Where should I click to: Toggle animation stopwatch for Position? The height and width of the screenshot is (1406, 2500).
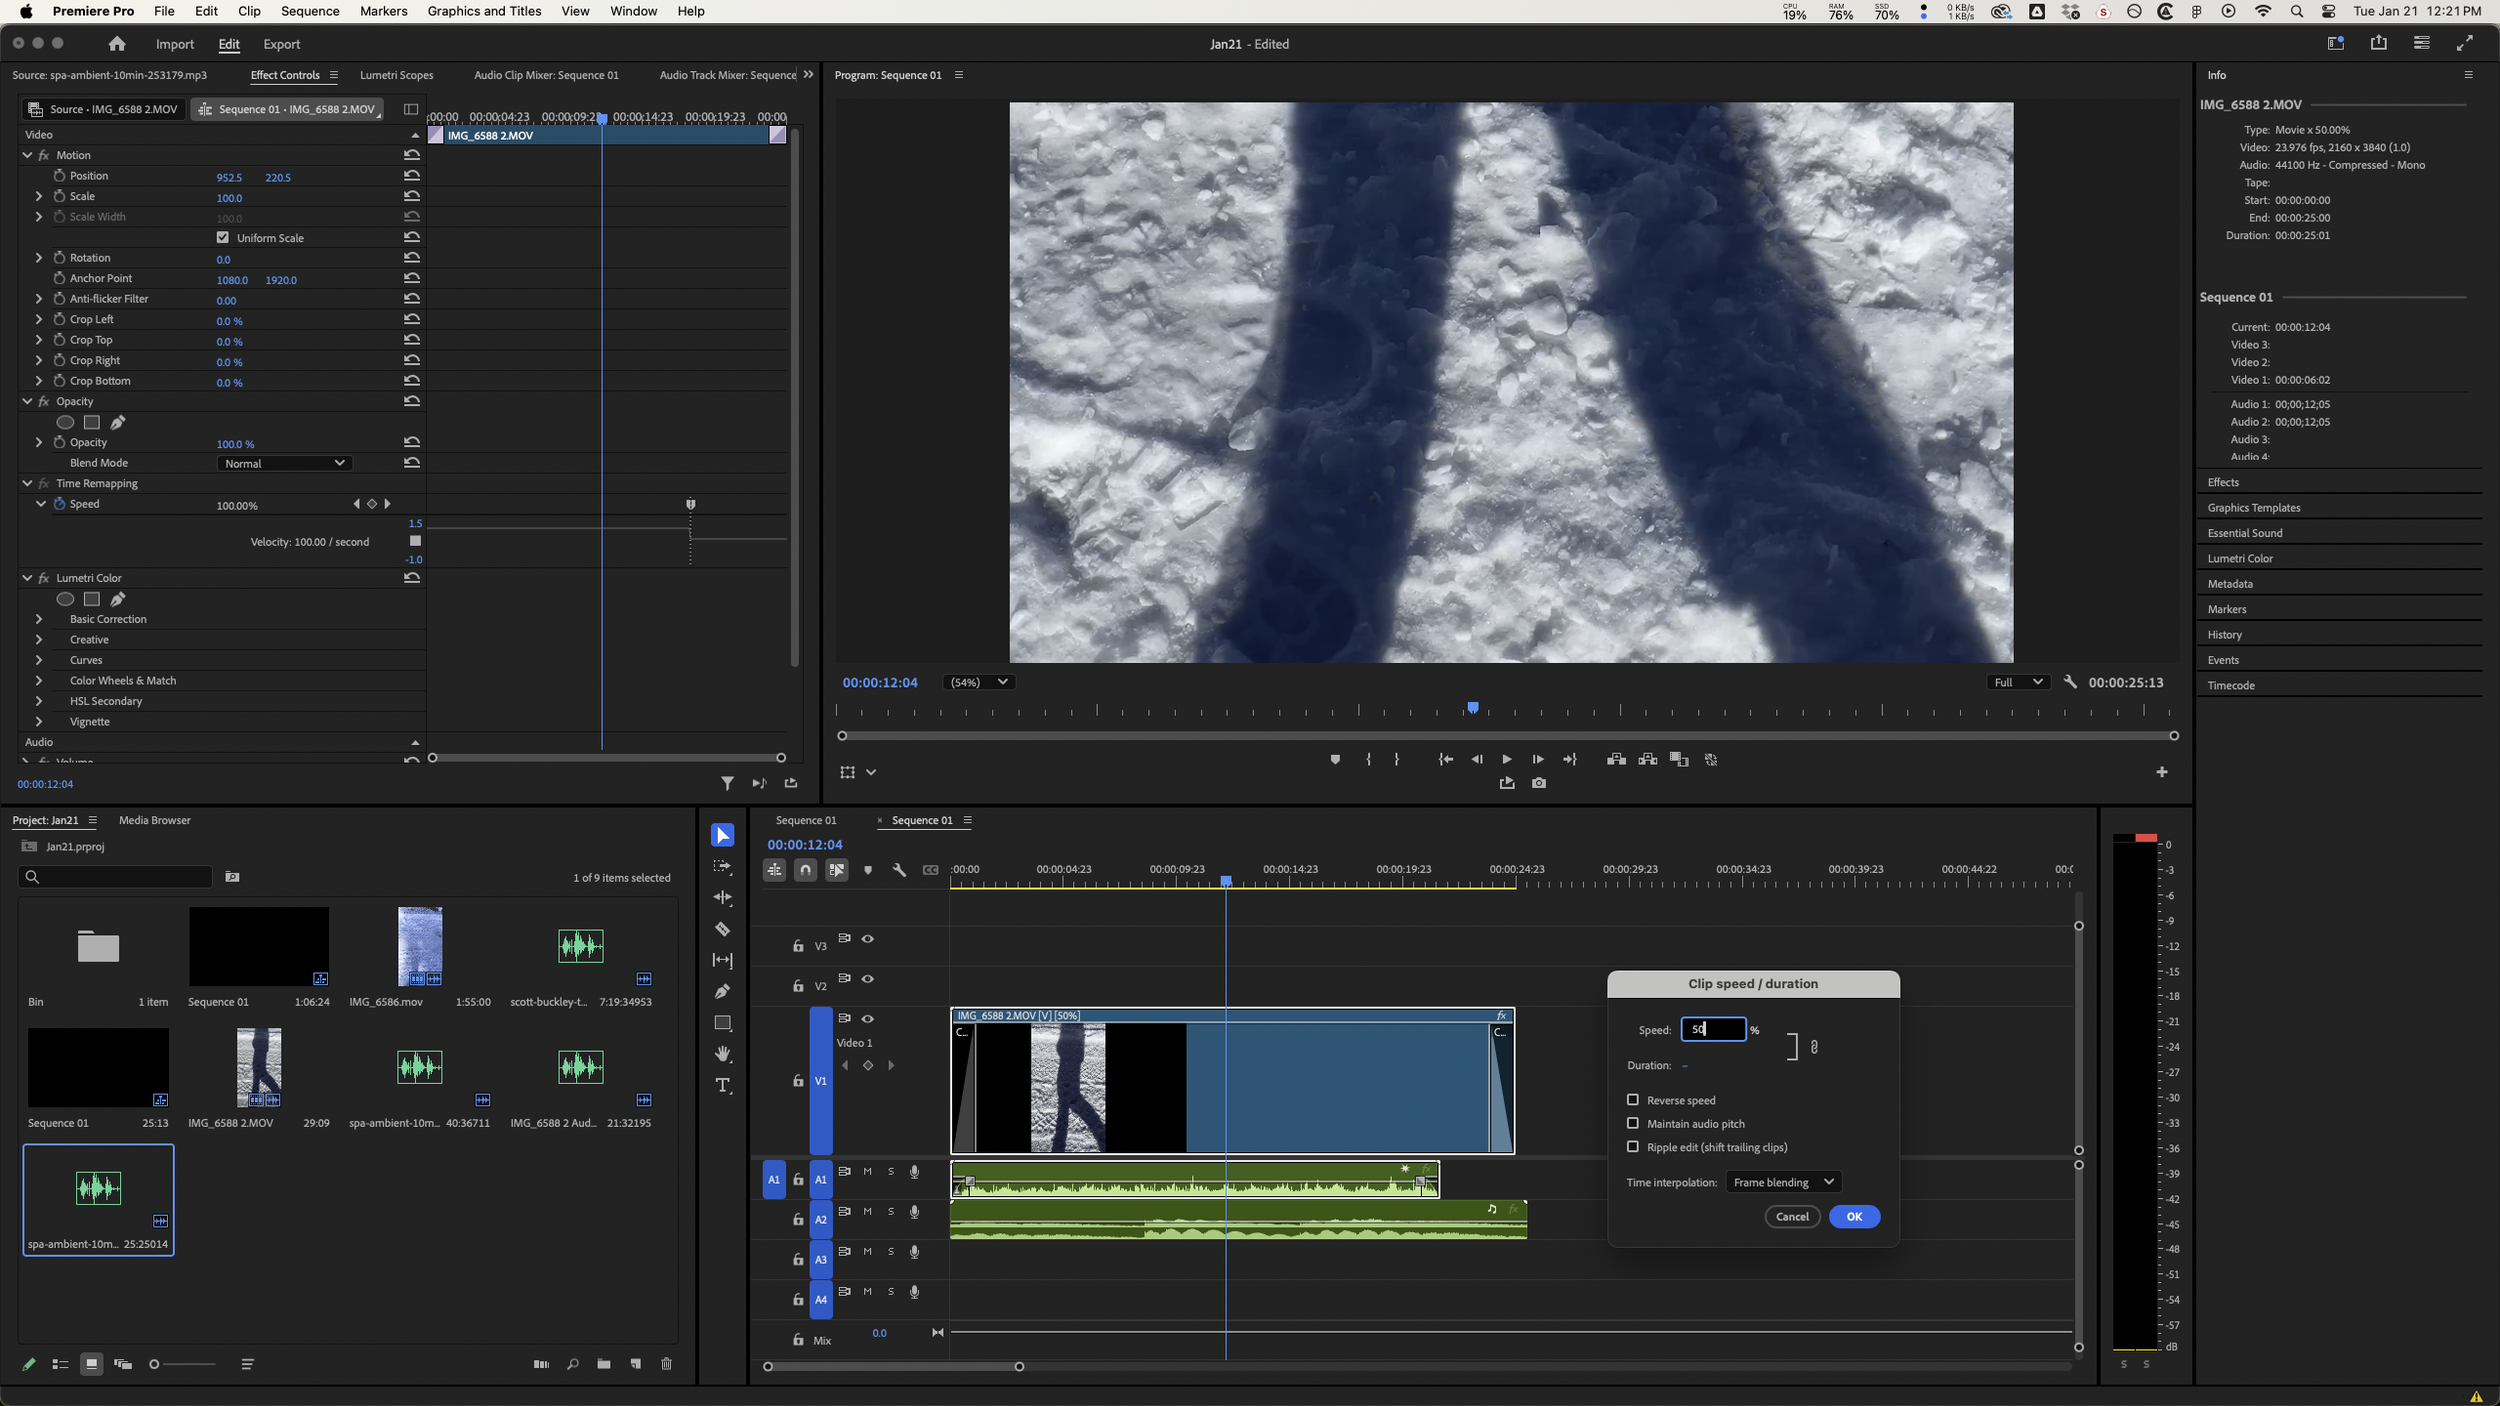coord(59,176)
